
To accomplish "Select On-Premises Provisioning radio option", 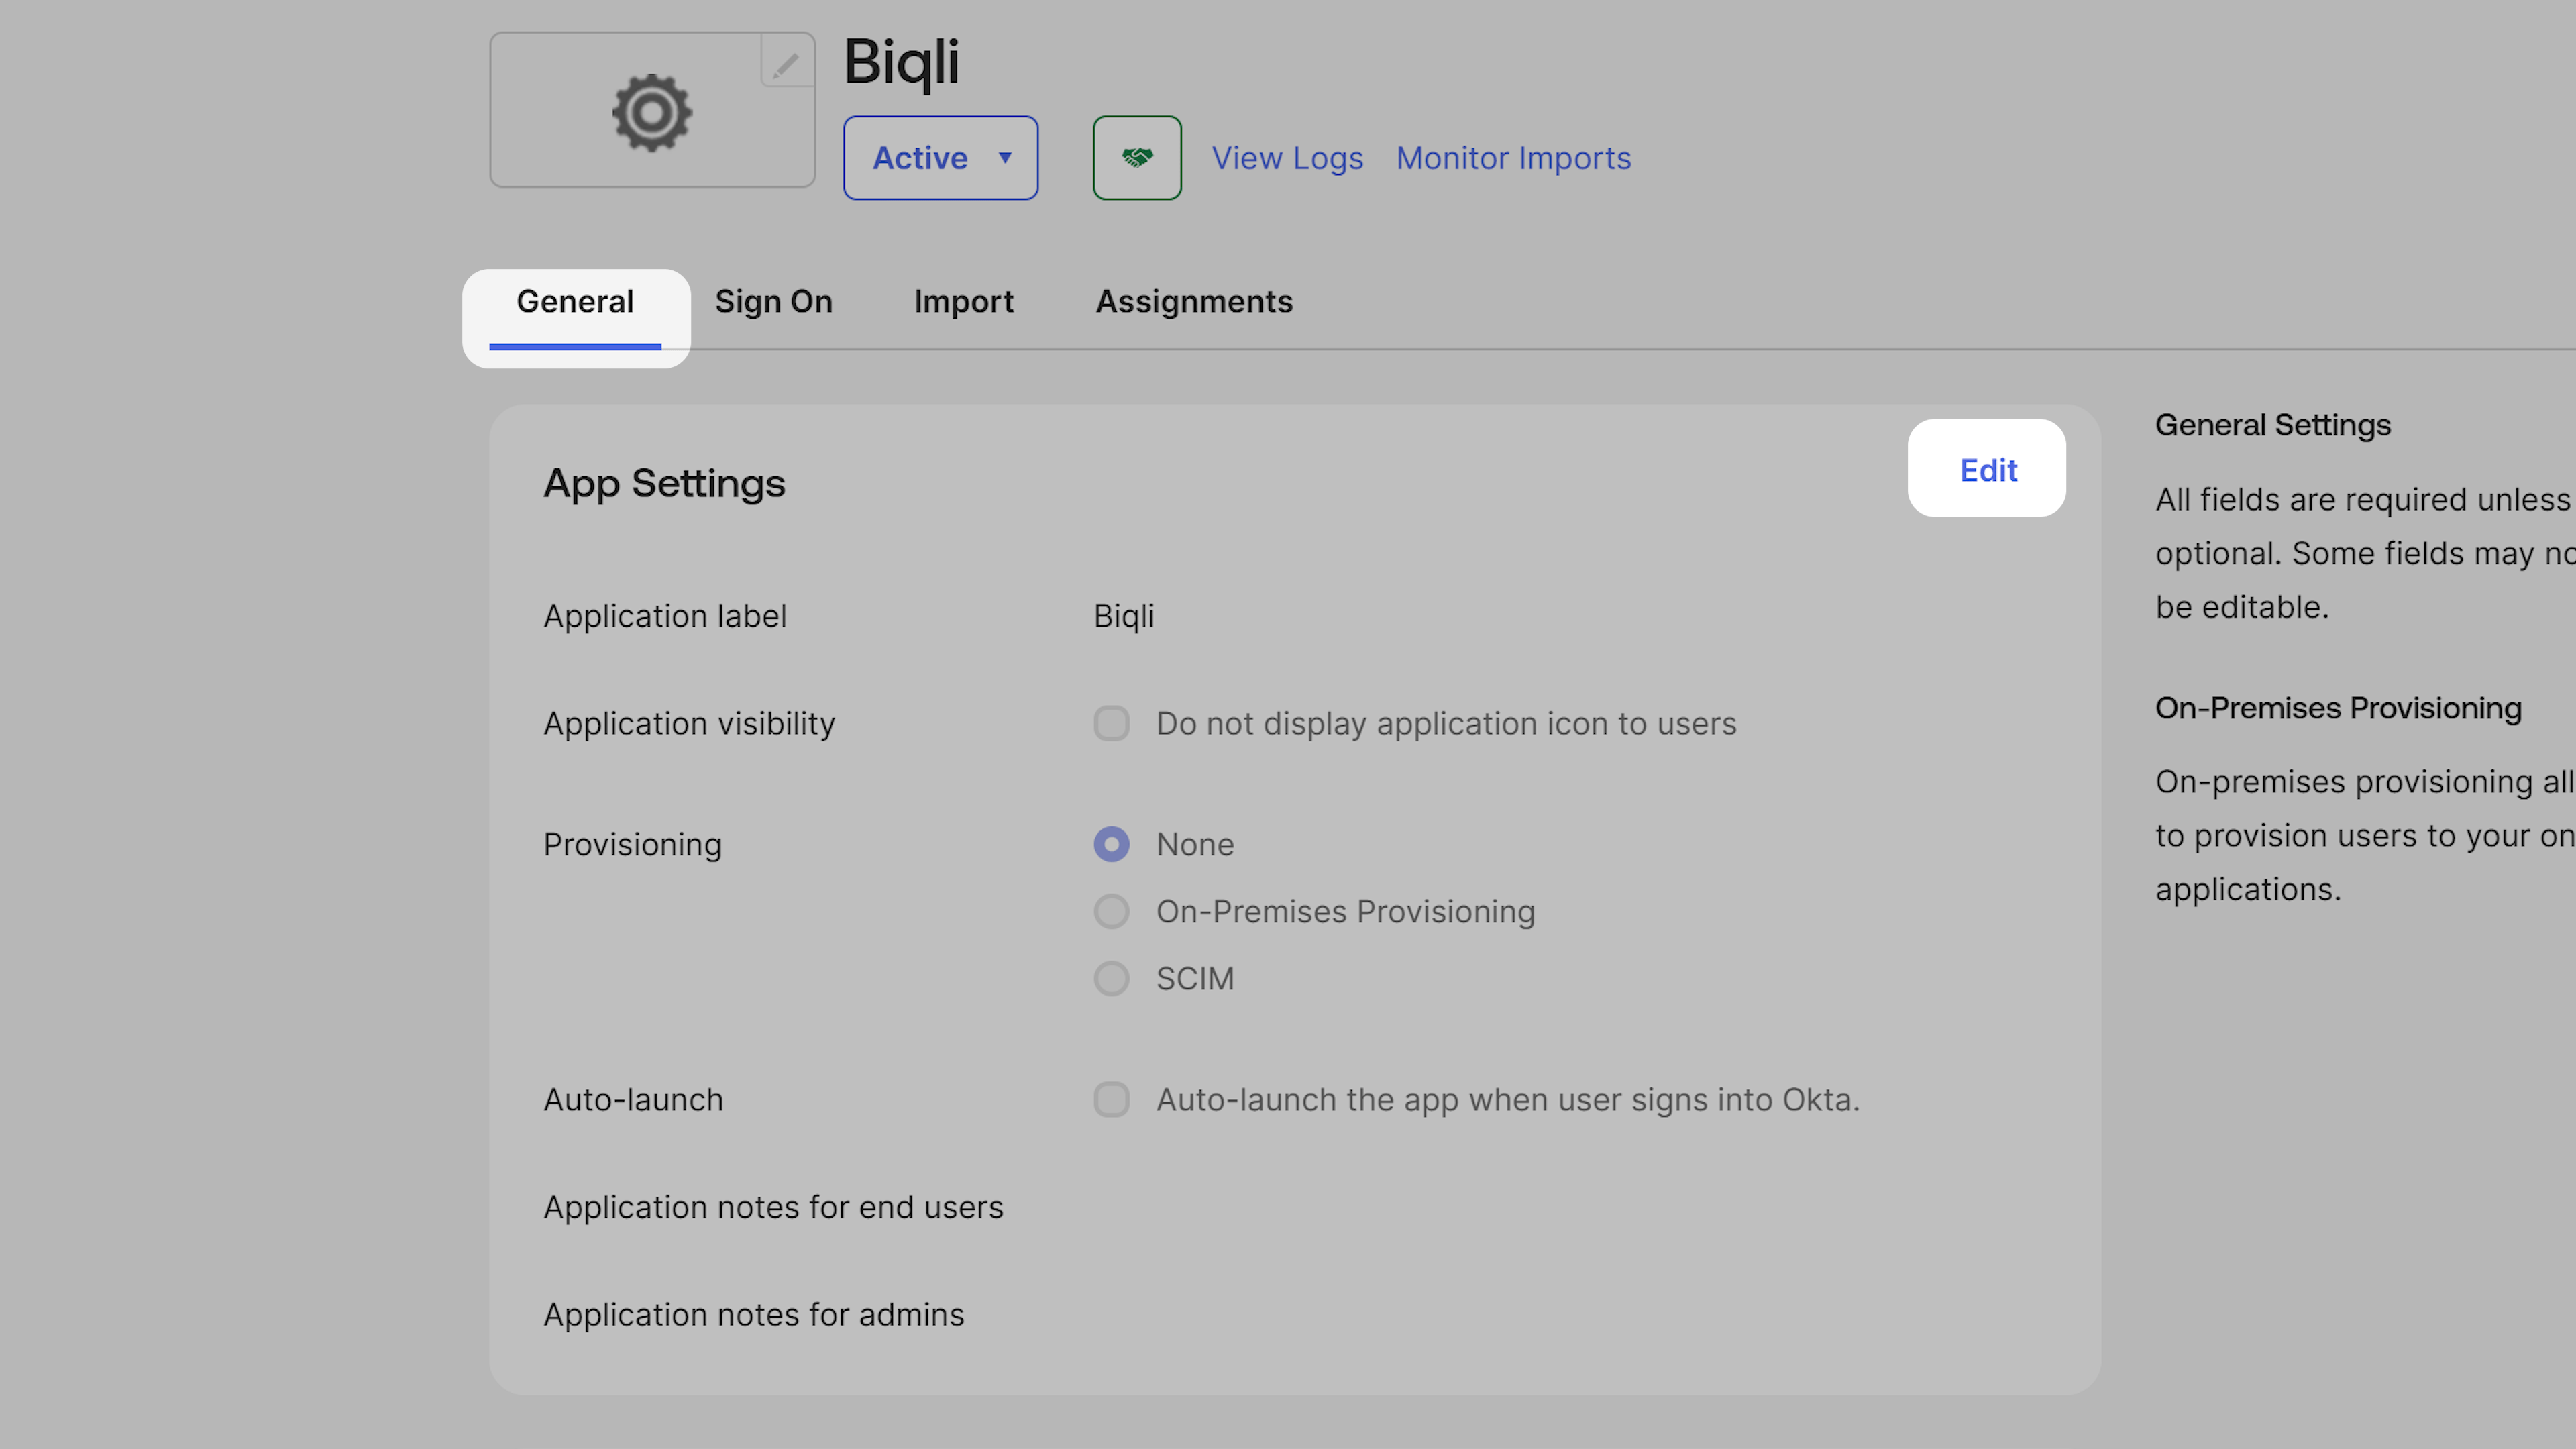I will coord(1111,911).
